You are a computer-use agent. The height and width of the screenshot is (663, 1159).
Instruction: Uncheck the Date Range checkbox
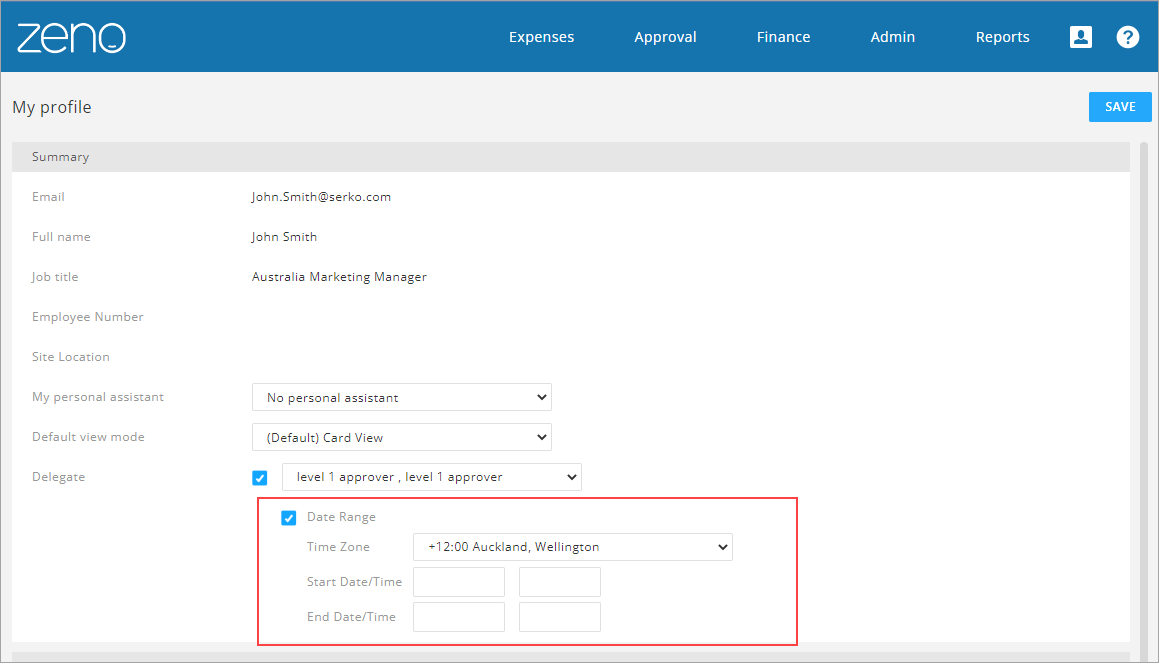coord(289,517)
